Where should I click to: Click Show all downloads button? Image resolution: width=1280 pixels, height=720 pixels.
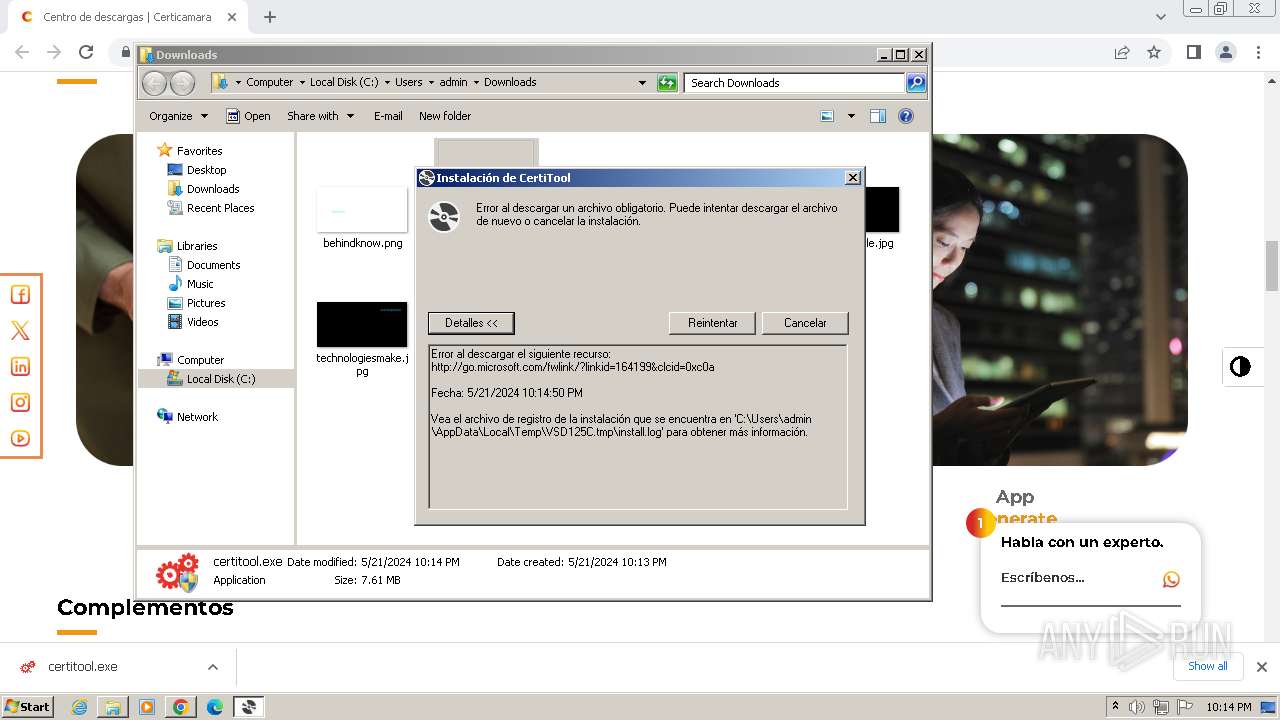click(x=1207, y=666)
